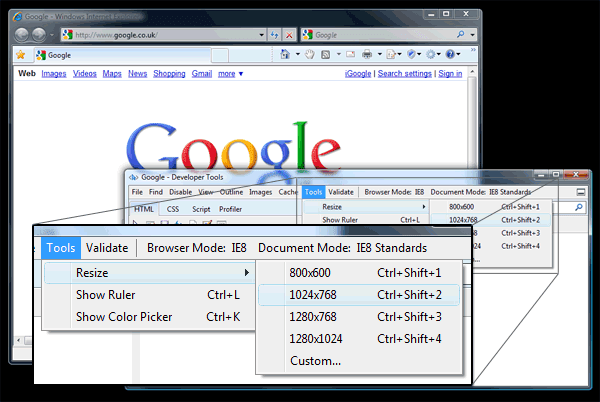Select 1280x768 in the enlarged Resize submenu
Viewport: 600px width, 402px height.
[359, 317]
